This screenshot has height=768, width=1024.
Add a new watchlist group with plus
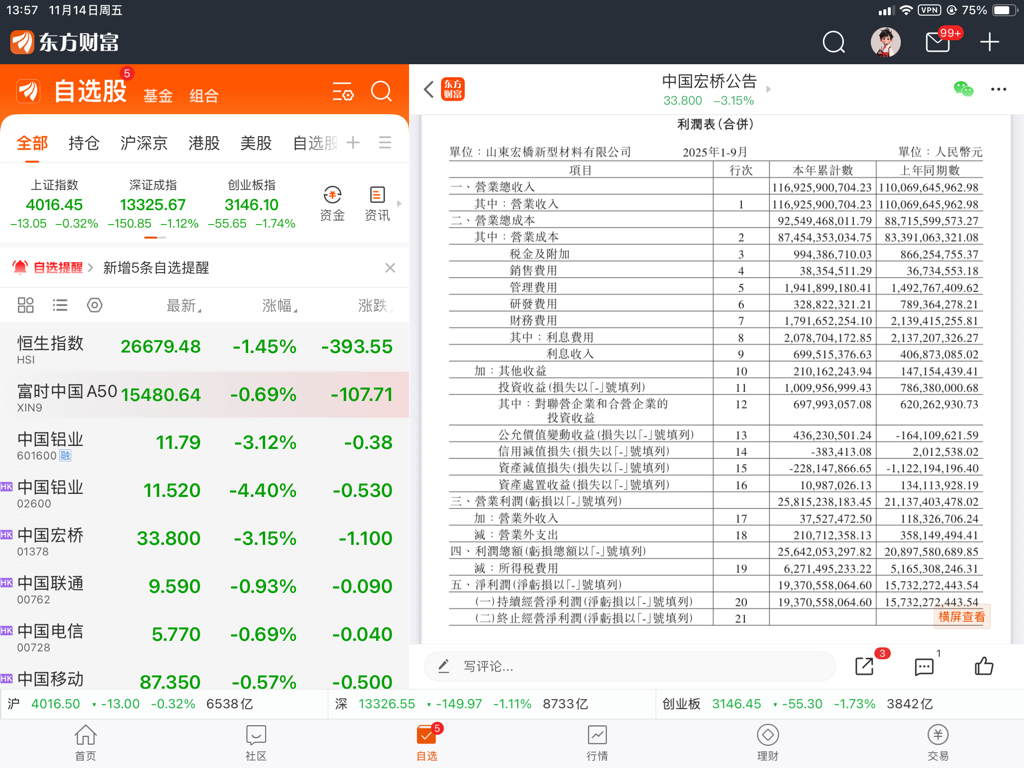click(x=353, y=142)
